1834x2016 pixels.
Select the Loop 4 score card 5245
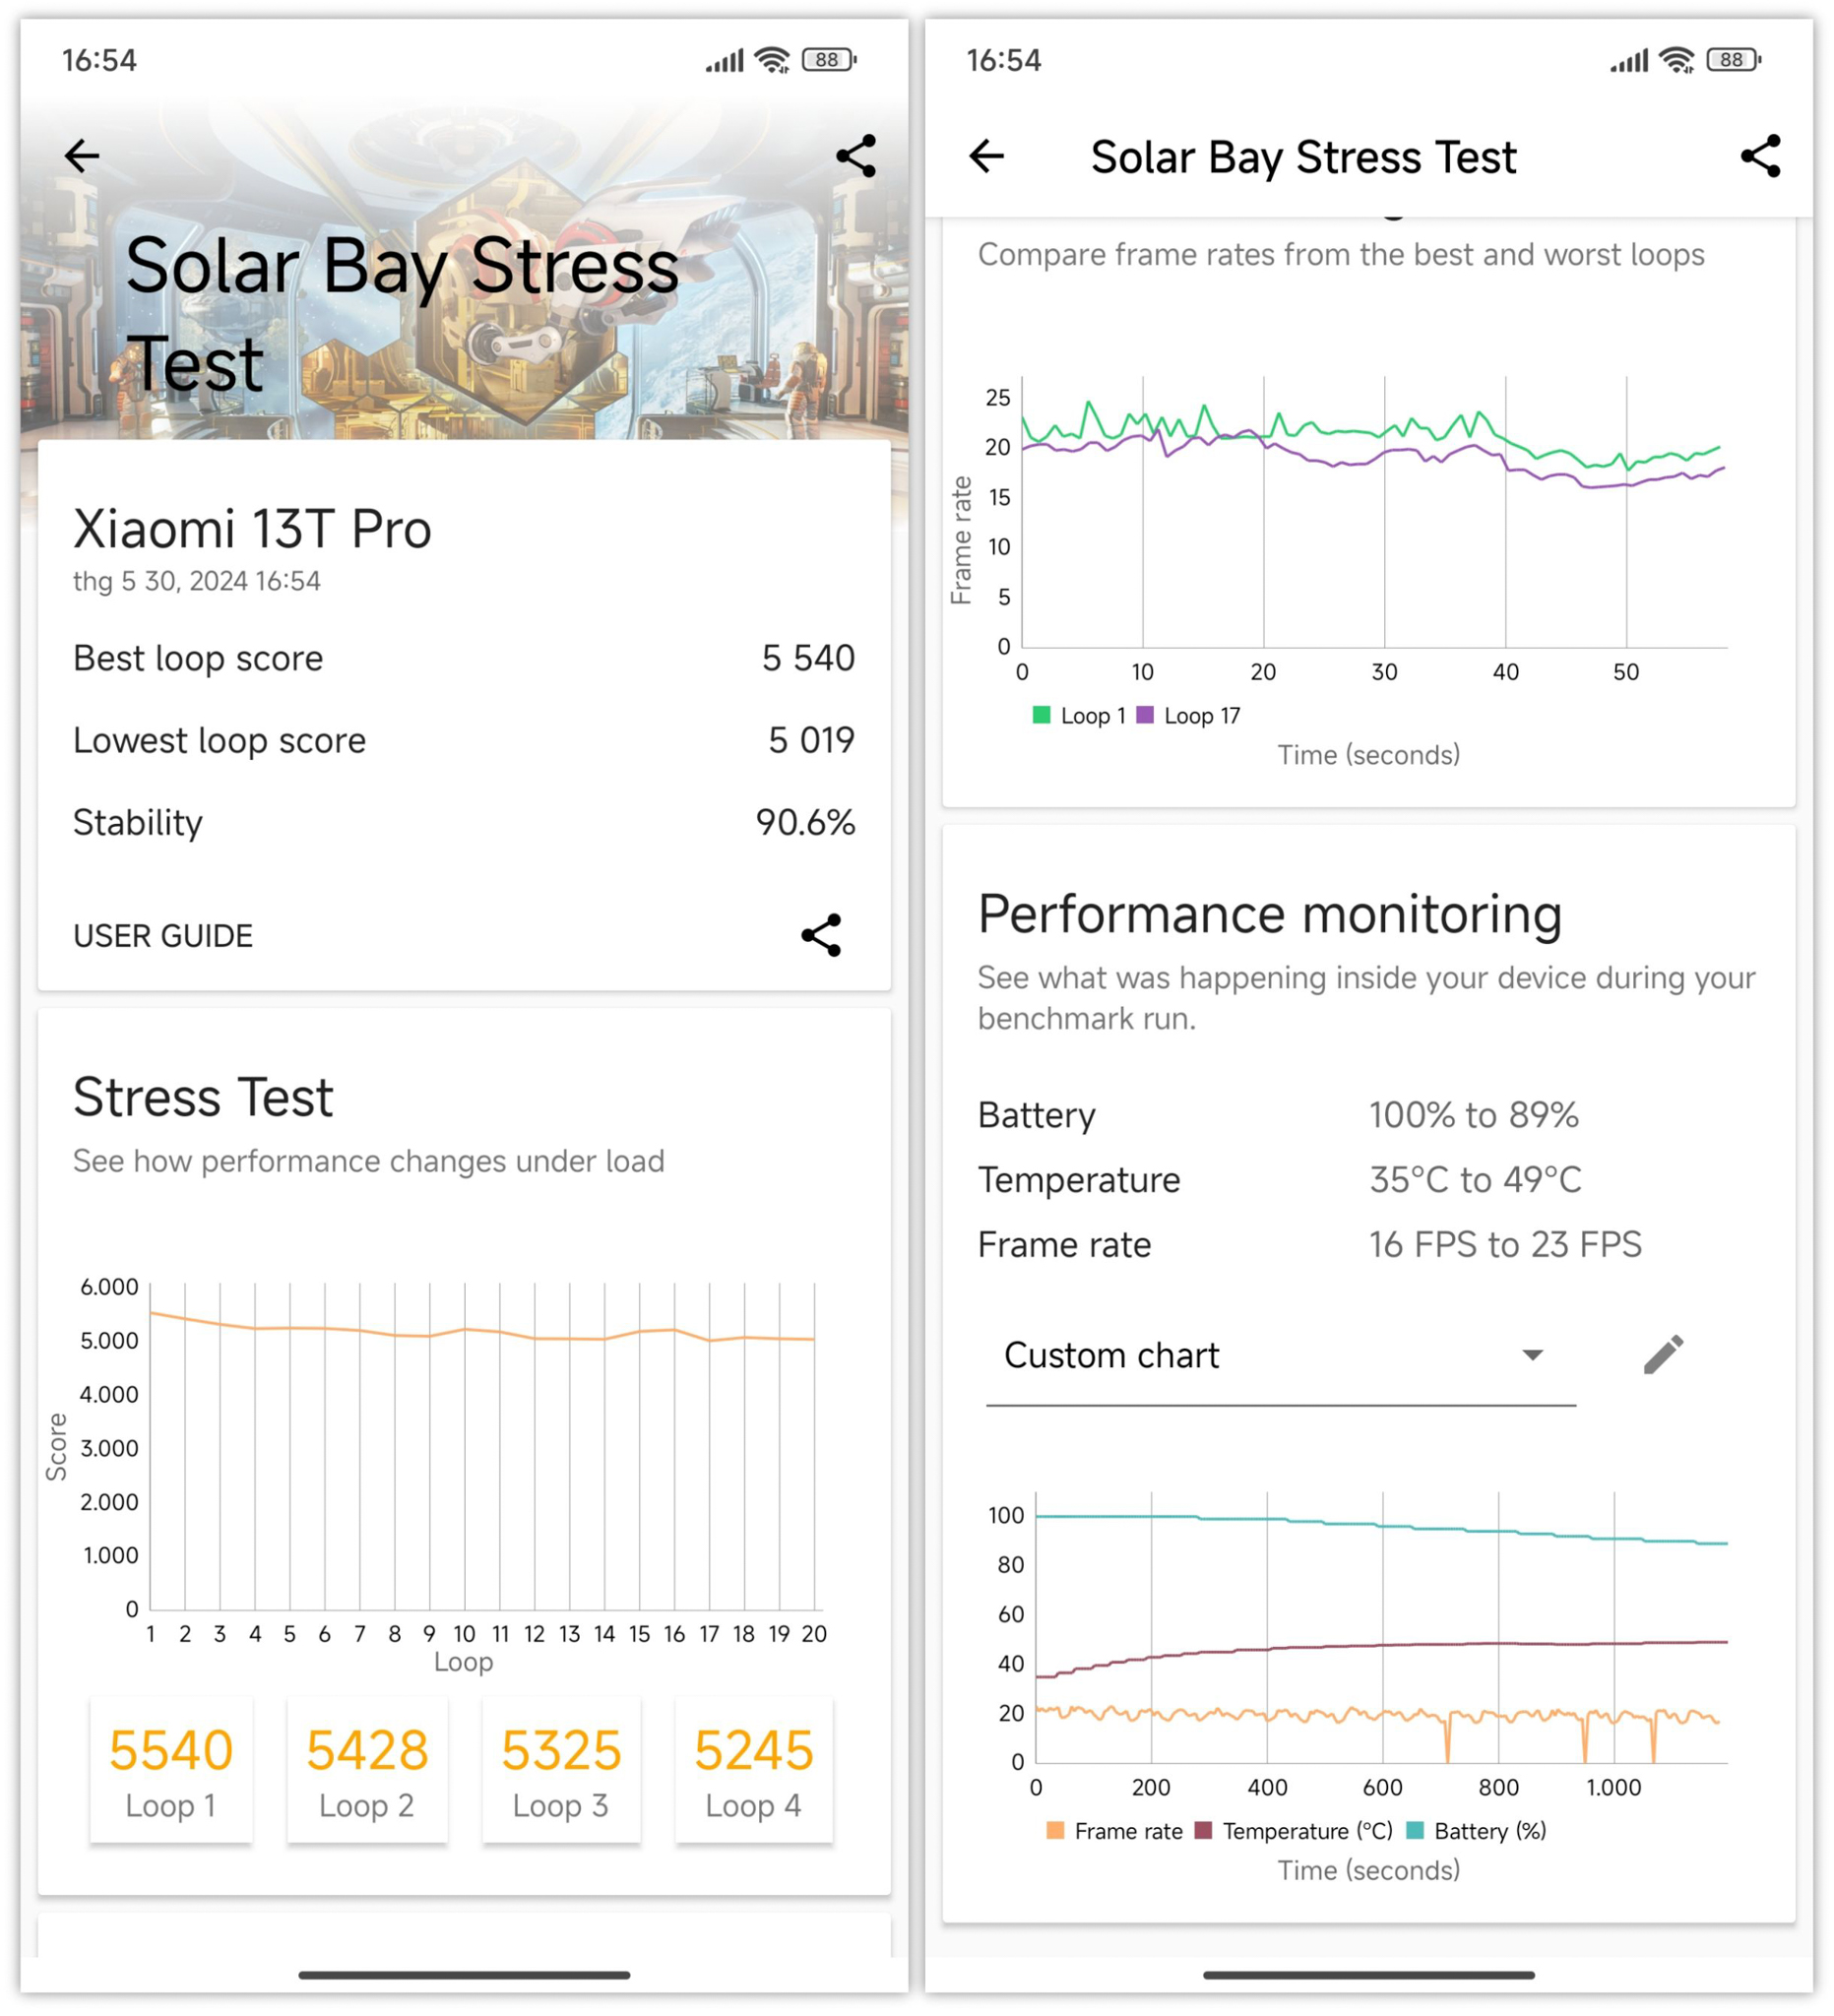pos(754,1771)
